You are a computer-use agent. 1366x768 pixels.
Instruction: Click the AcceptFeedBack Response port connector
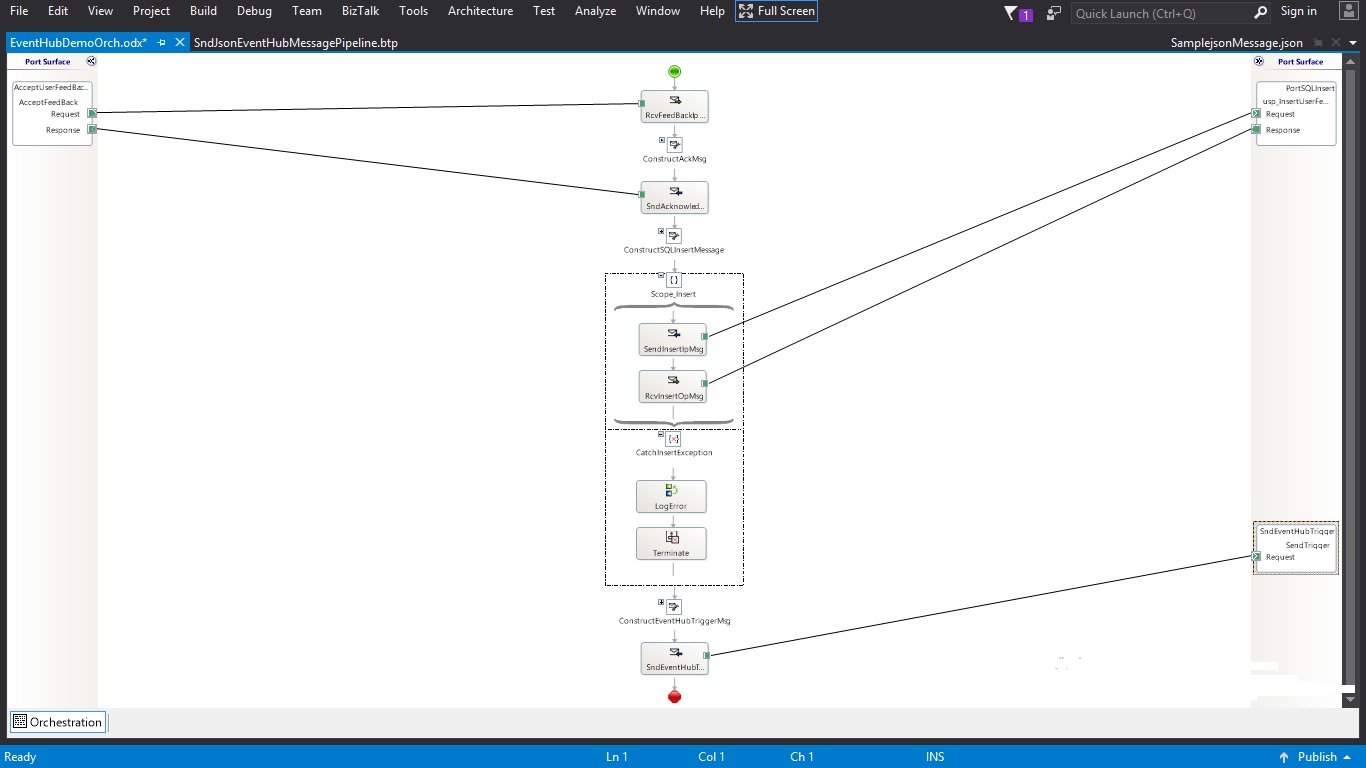(x=92, y=130)
